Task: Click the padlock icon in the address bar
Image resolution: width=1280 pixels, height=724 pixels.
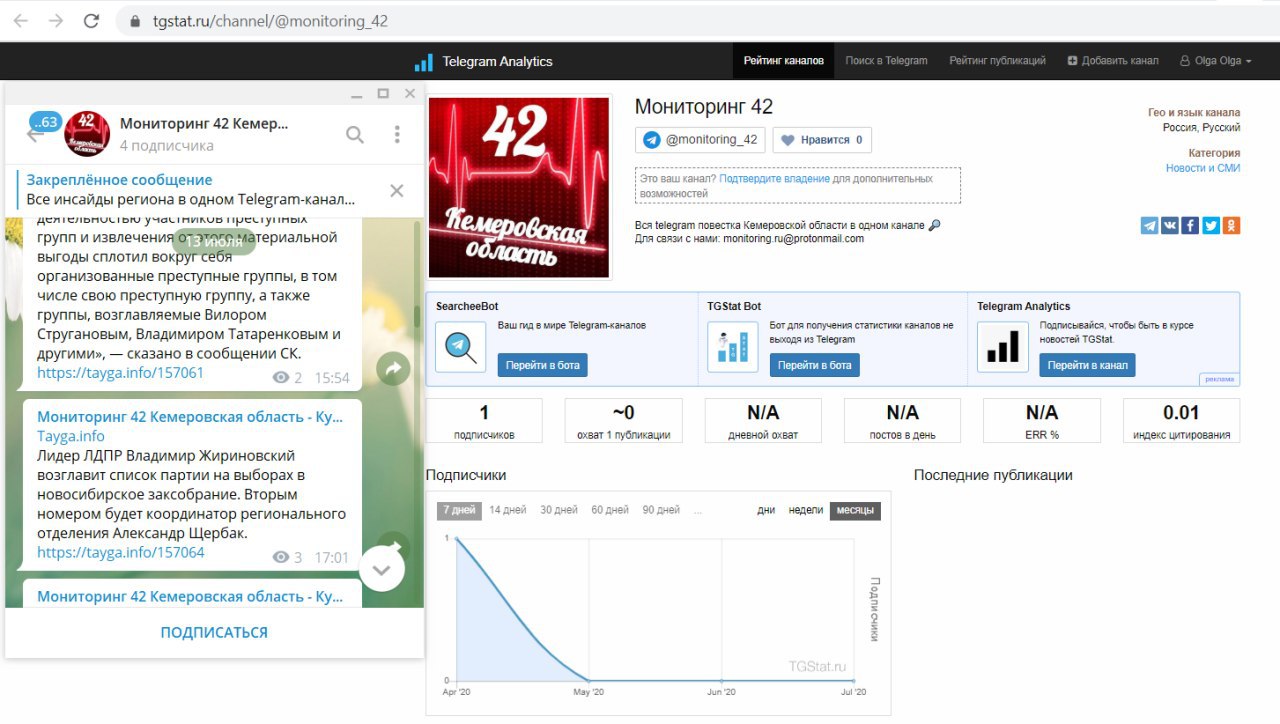Action: coord(135,21)
